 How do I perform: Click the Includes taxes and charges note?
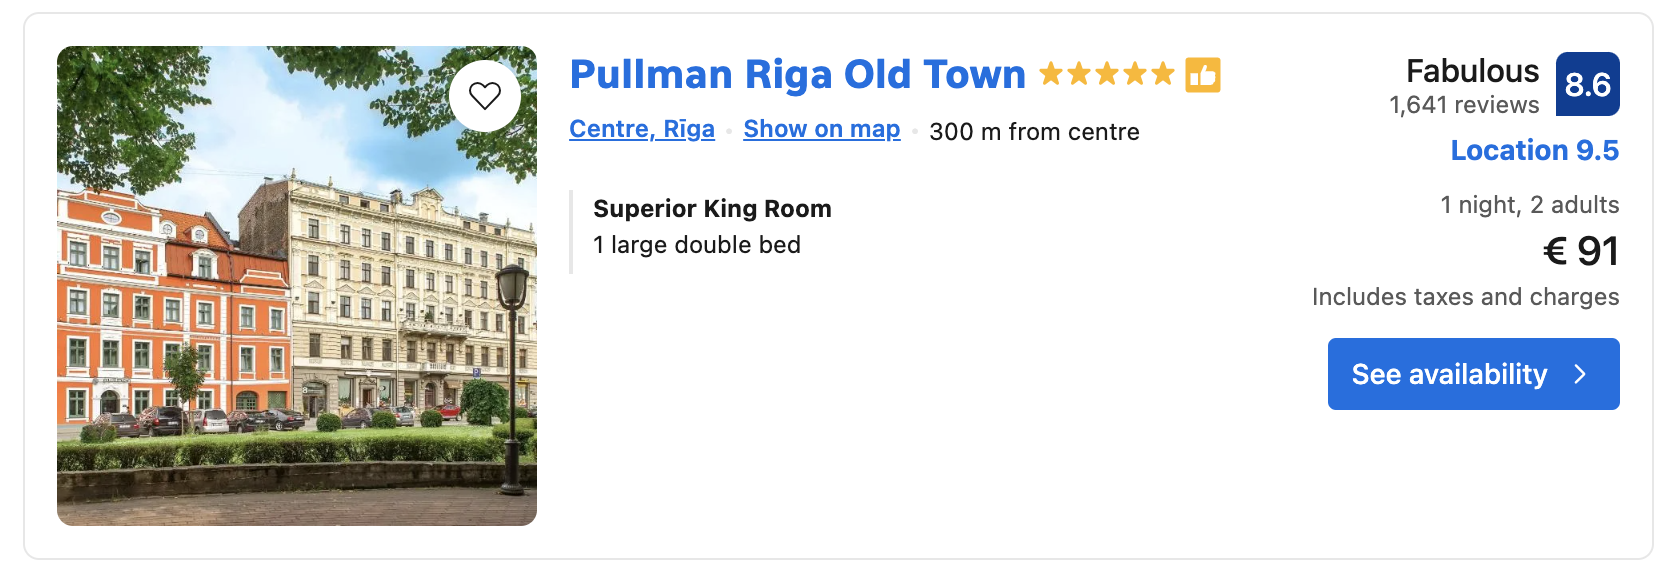coord(1465,297)
